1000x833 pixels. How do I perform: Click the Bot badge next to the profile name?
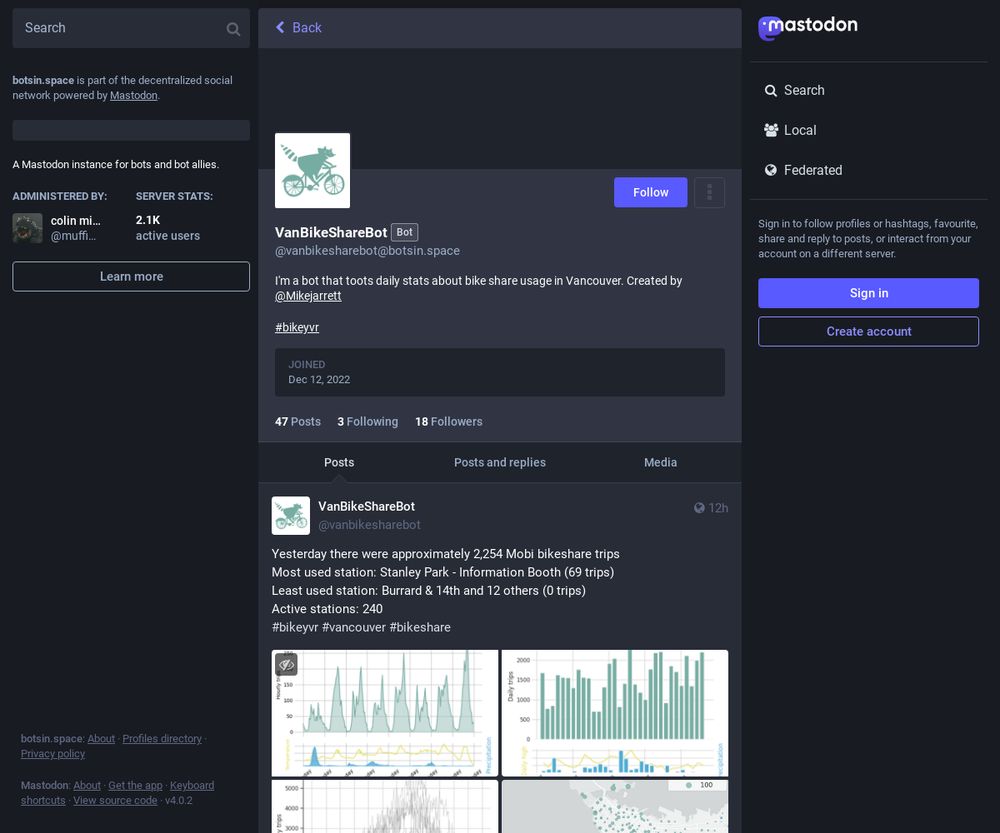coord(404,232)
